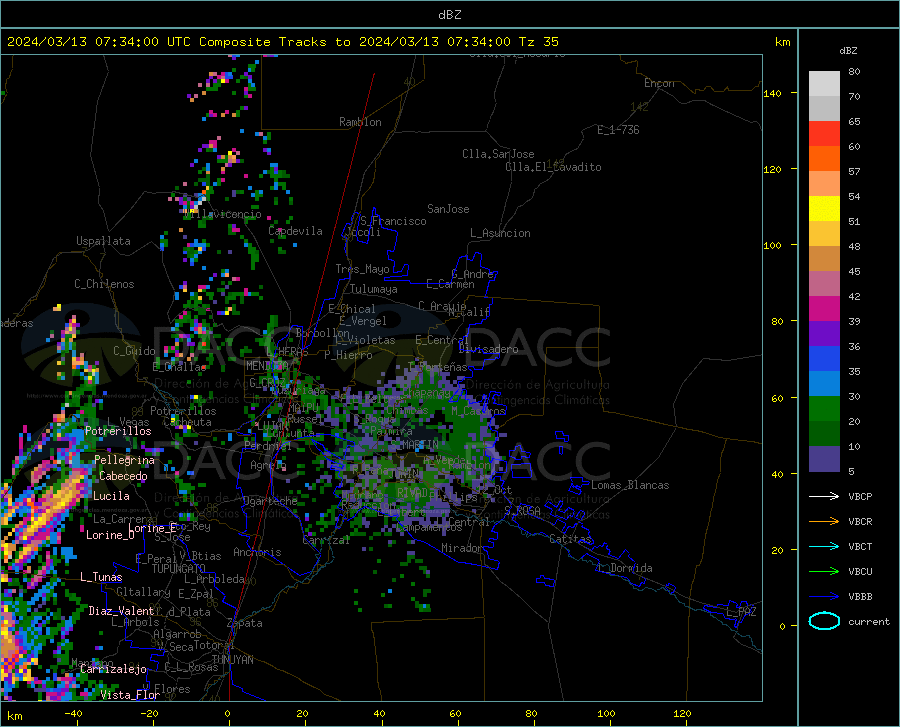Click the 'Vista_Flor' map label
This screenshot has width=900, height=727.
point(130,695)
